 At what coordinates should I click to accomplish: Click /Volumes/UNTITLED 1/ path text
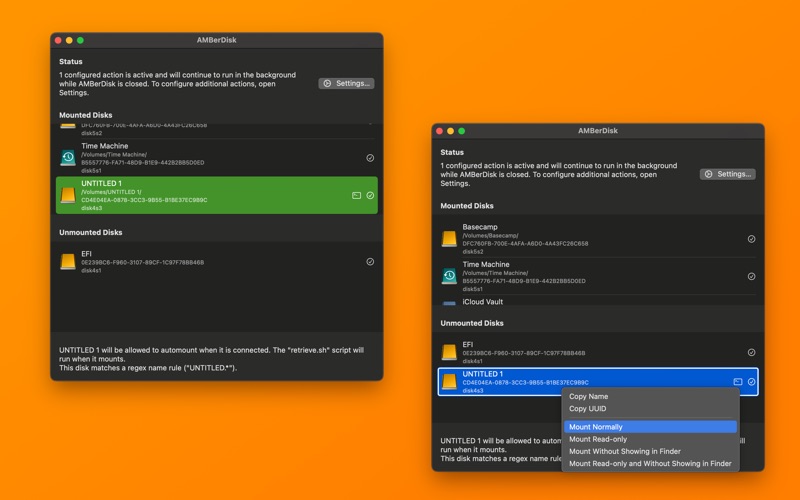pos(111,192)
